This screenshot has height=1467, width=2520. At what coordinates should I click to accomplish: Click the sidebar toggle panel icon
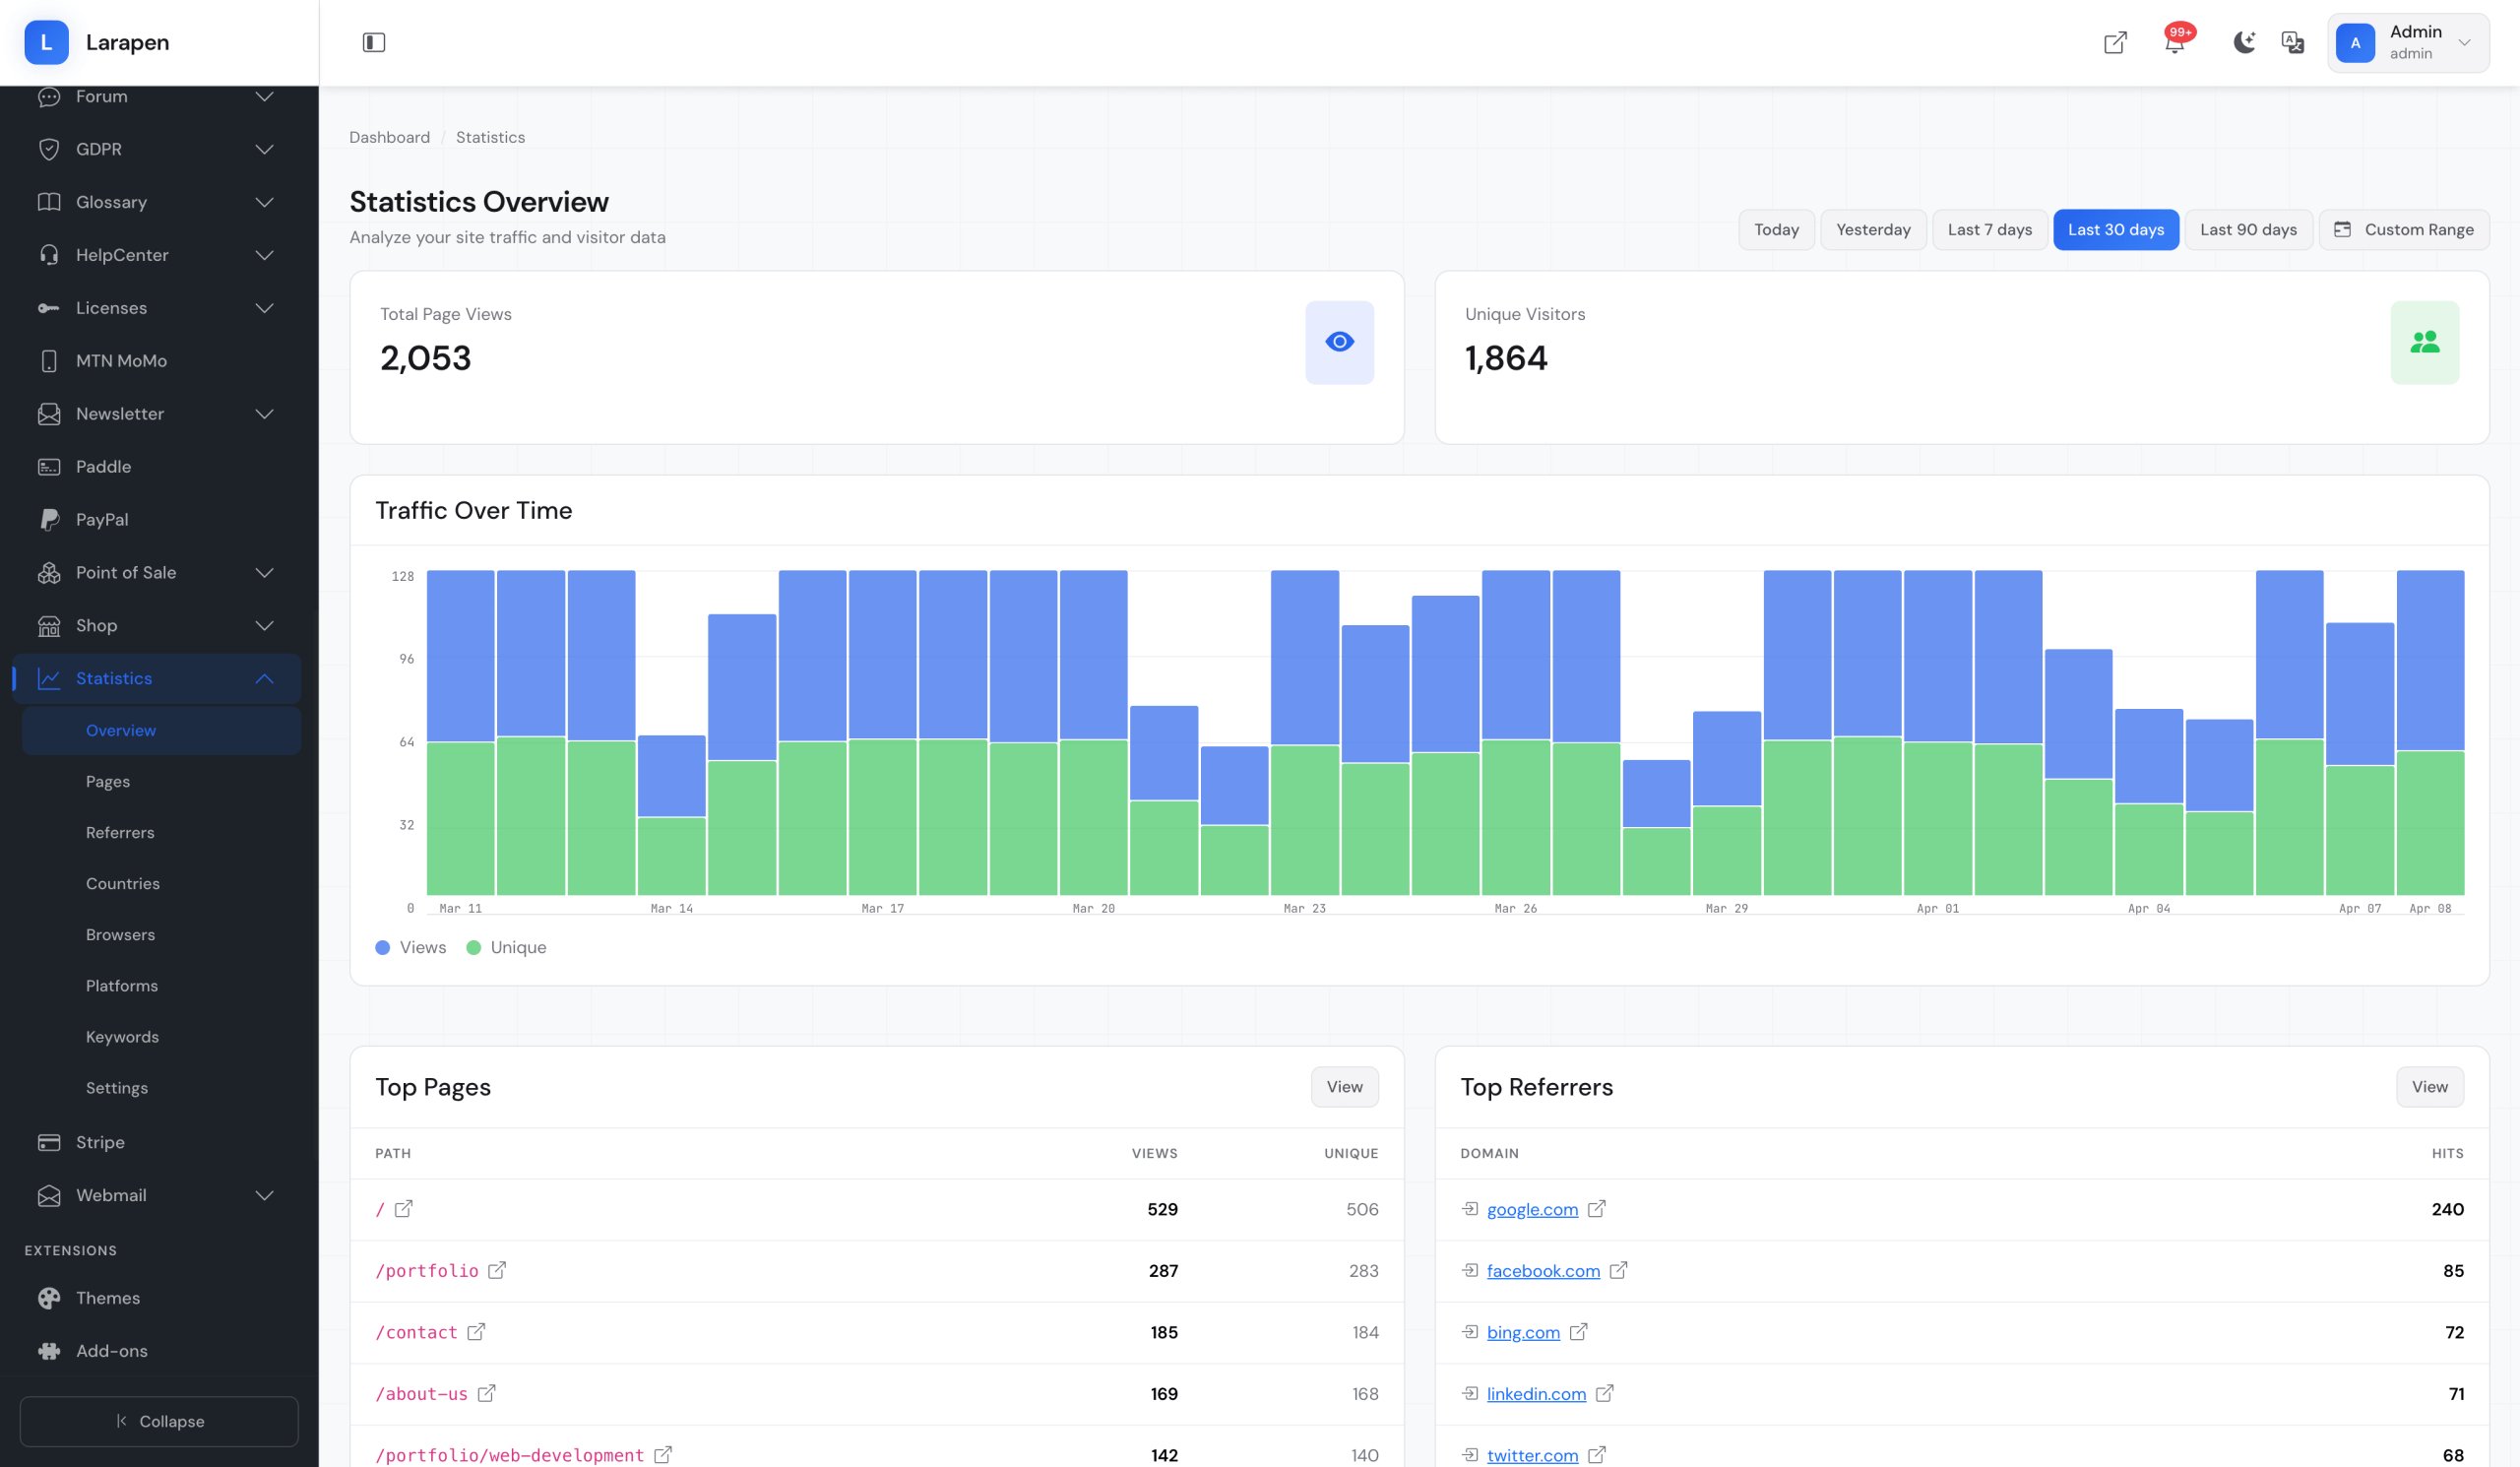pyautogui.click(x=373, y=42)
